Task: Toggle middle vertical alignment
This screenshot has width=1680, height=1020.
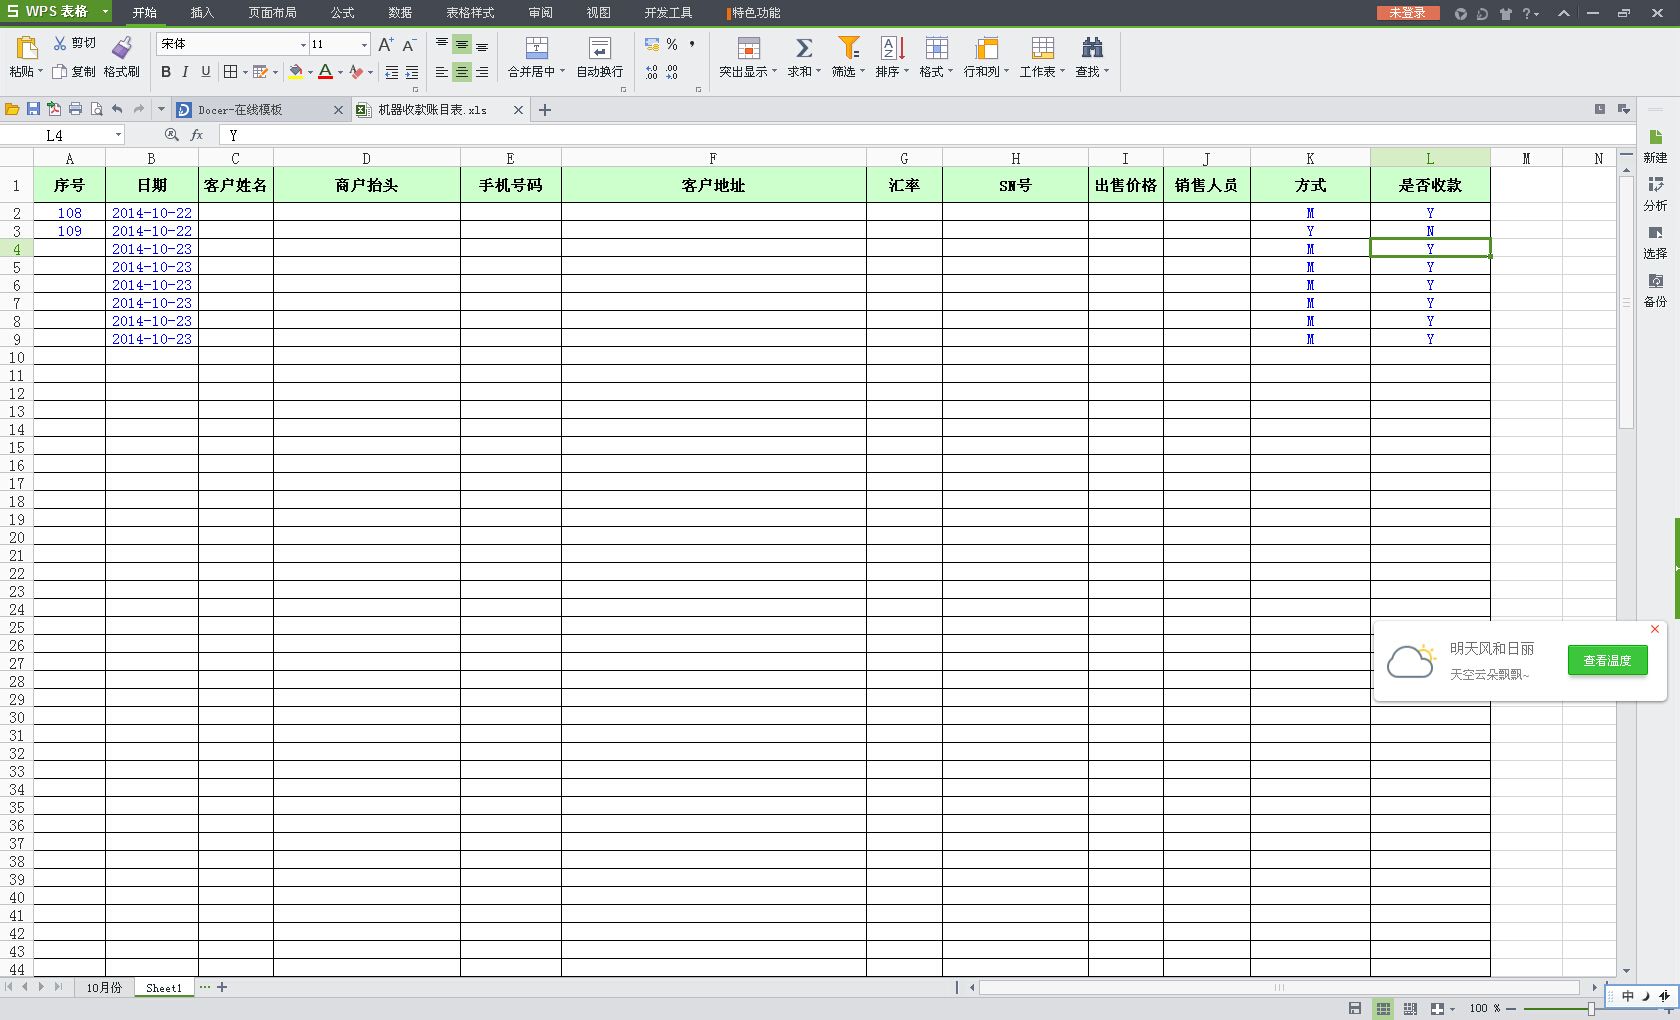Action: point(462,44)
